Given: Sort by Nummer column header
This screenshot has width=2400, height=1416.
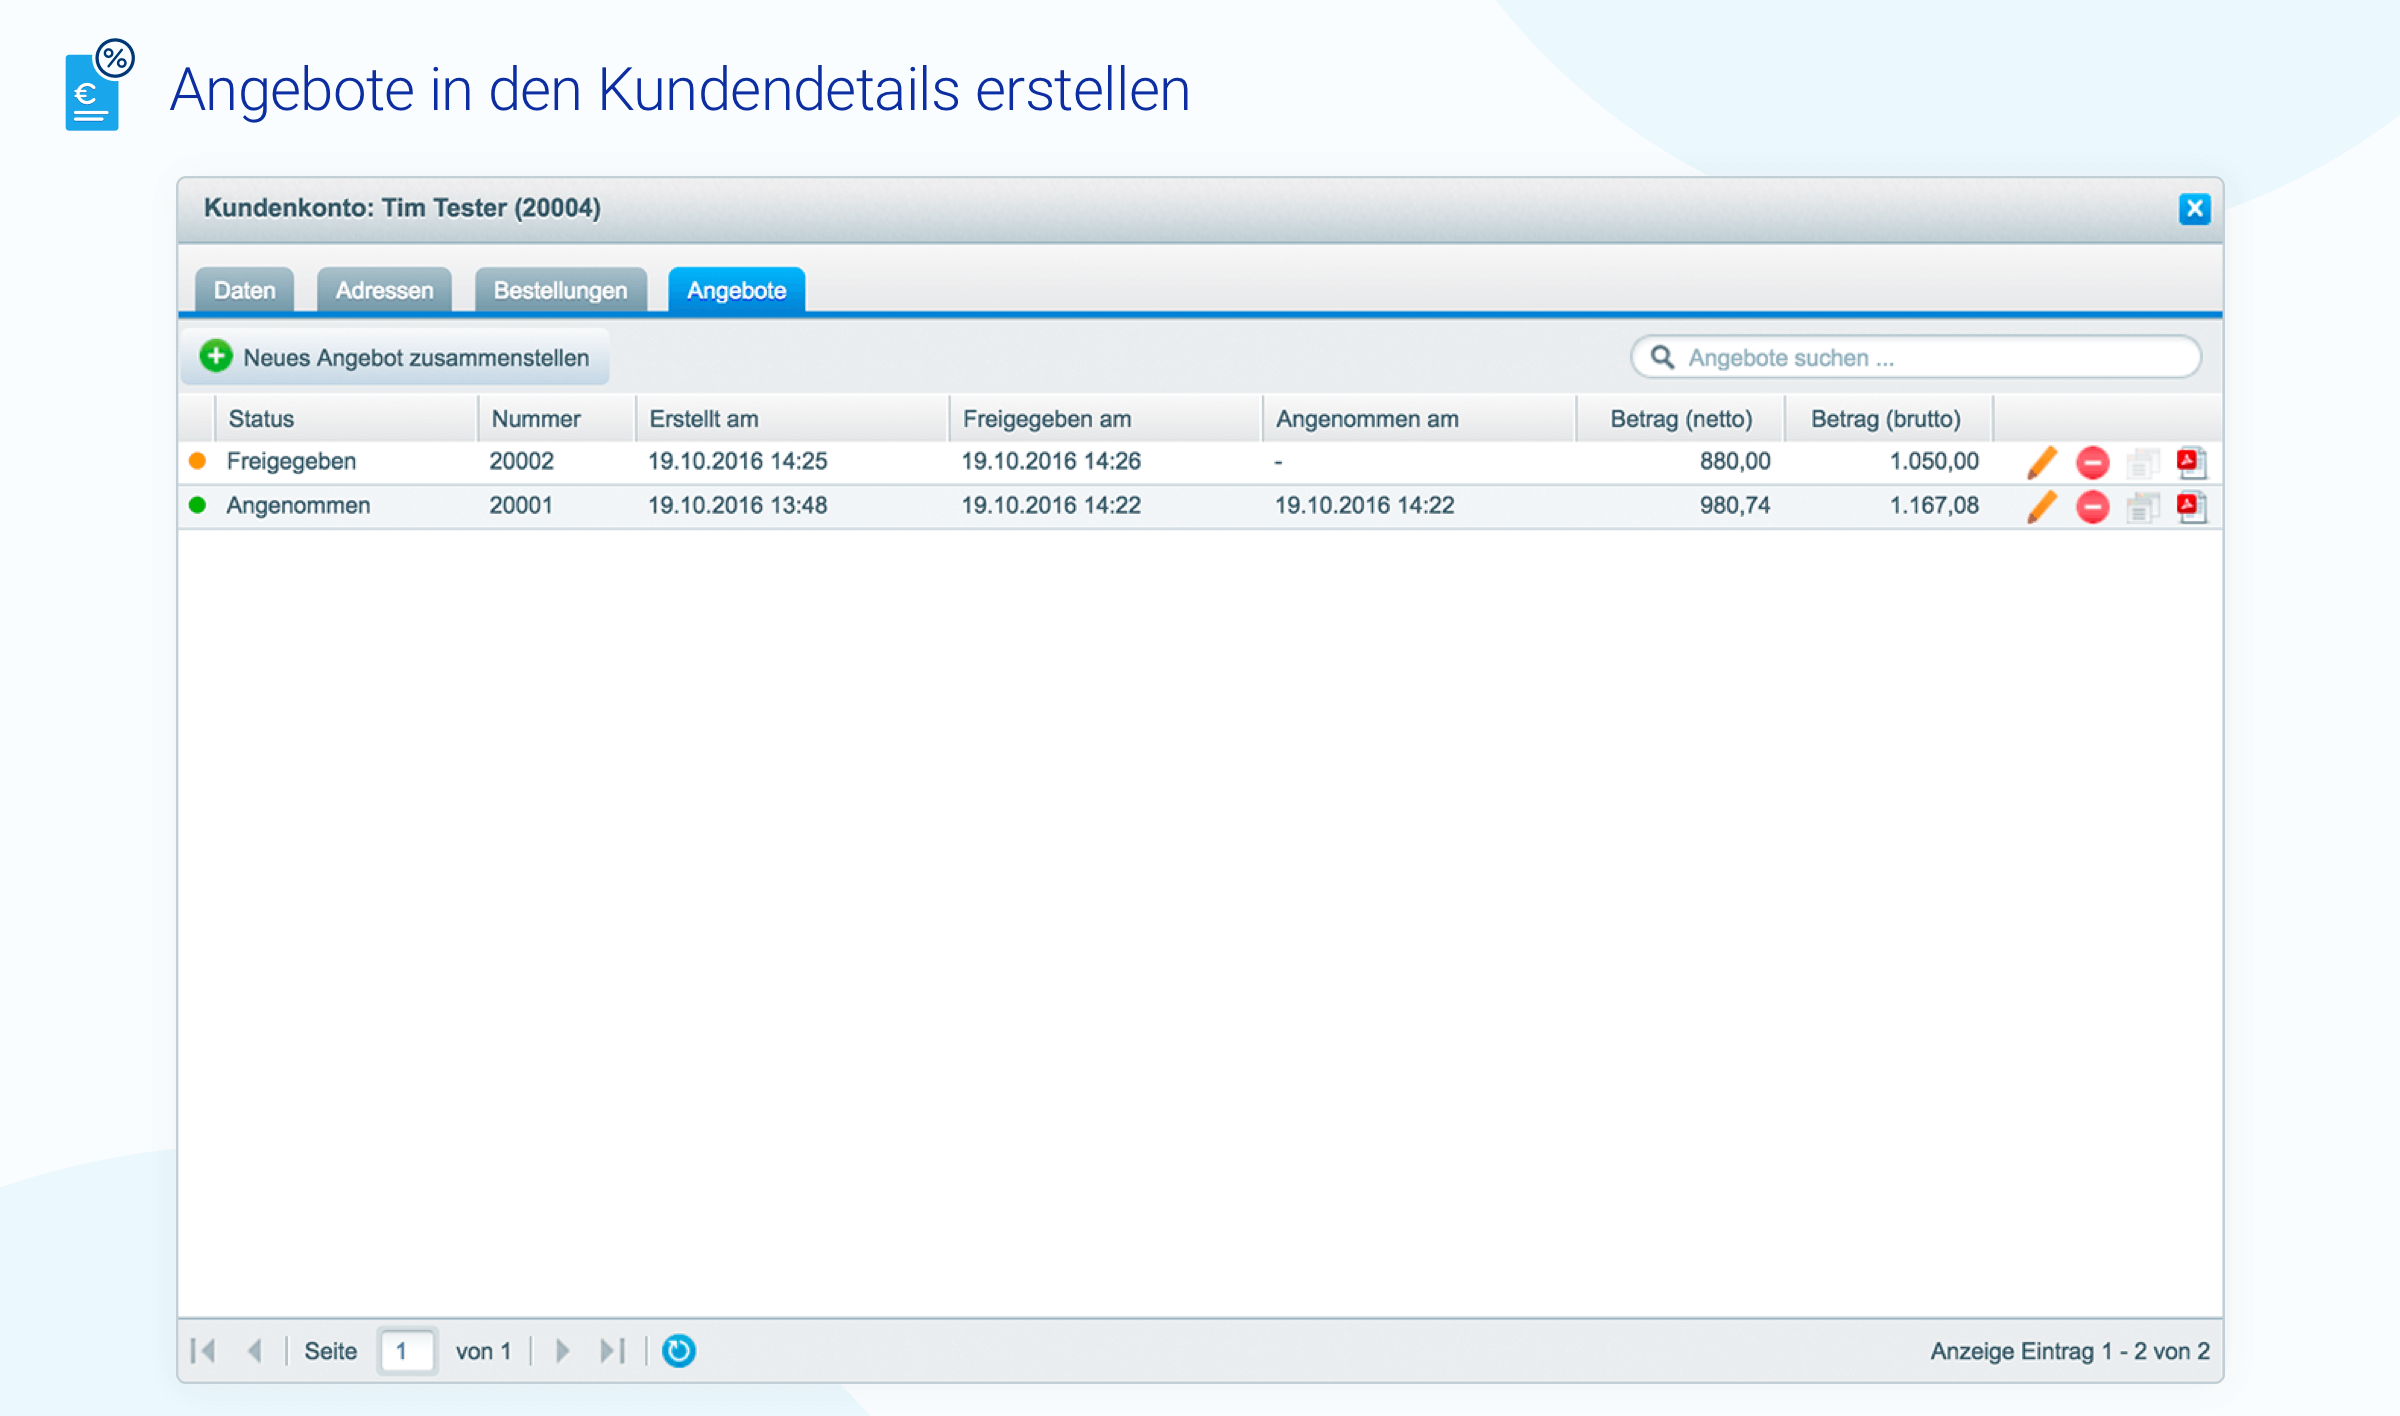Looking at the screenshot, I should (556, 419).
